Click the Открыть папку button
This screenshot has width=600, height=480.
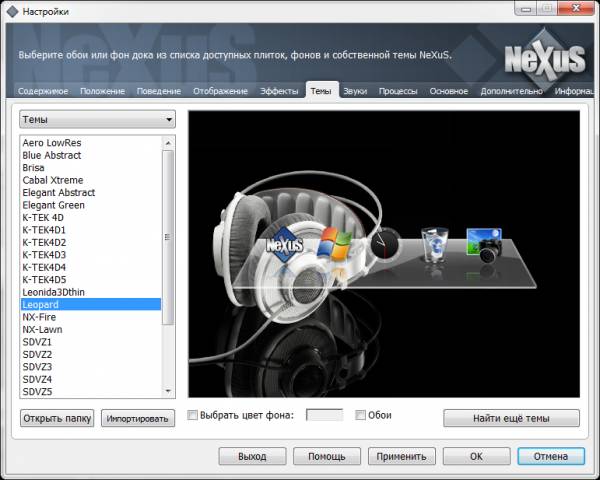pos(57,418)
